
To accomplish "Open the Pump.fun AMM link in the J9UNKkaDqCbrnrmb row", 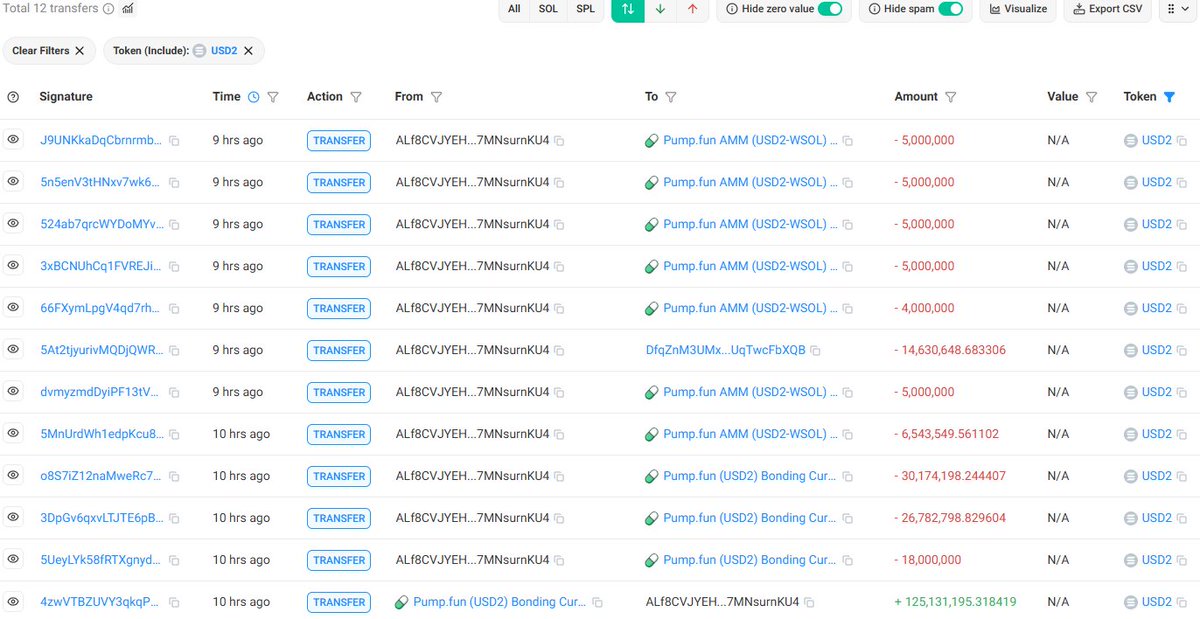I will (x=750, y=141).
